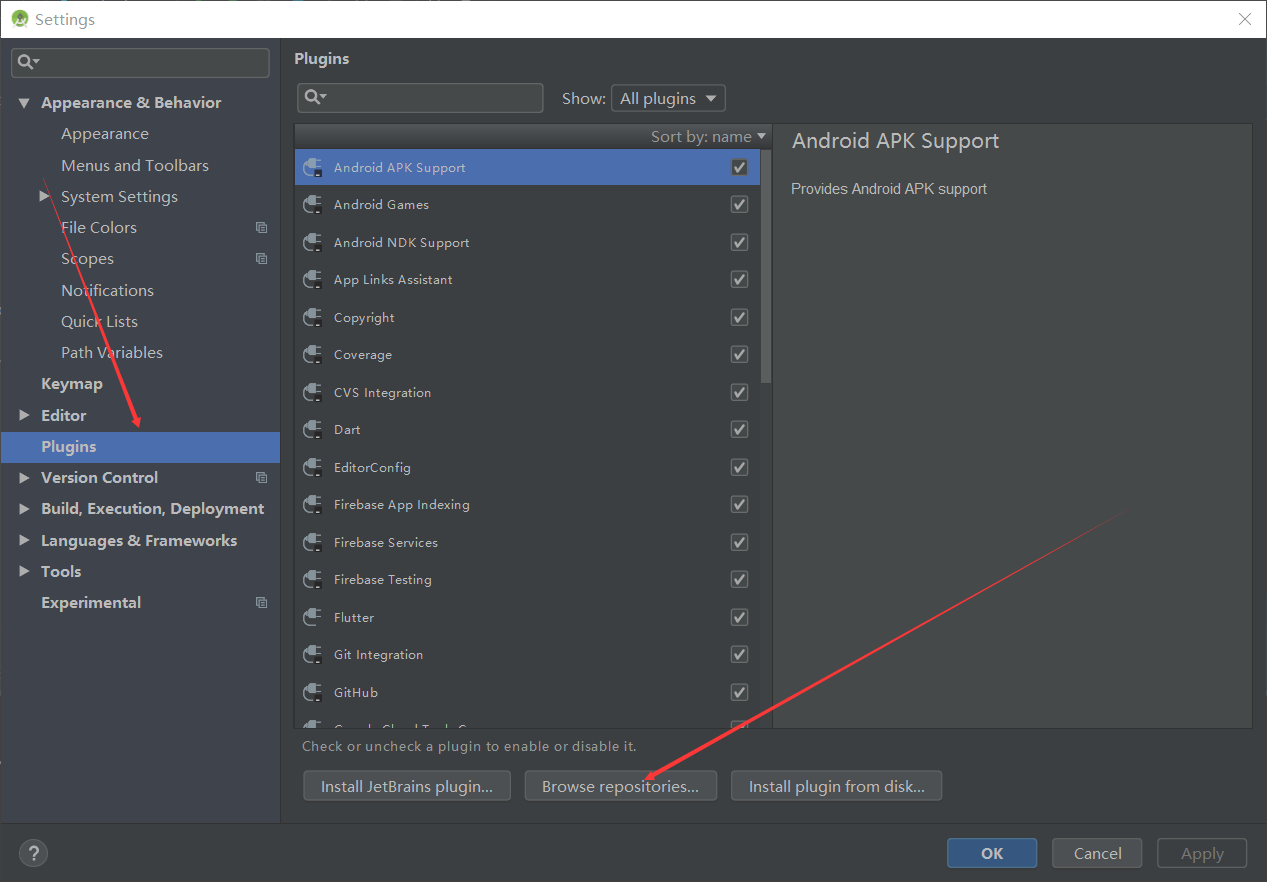Click the EditorConfig plugin icon
The width and height of the screenshot is (1267, 882).
312,467
